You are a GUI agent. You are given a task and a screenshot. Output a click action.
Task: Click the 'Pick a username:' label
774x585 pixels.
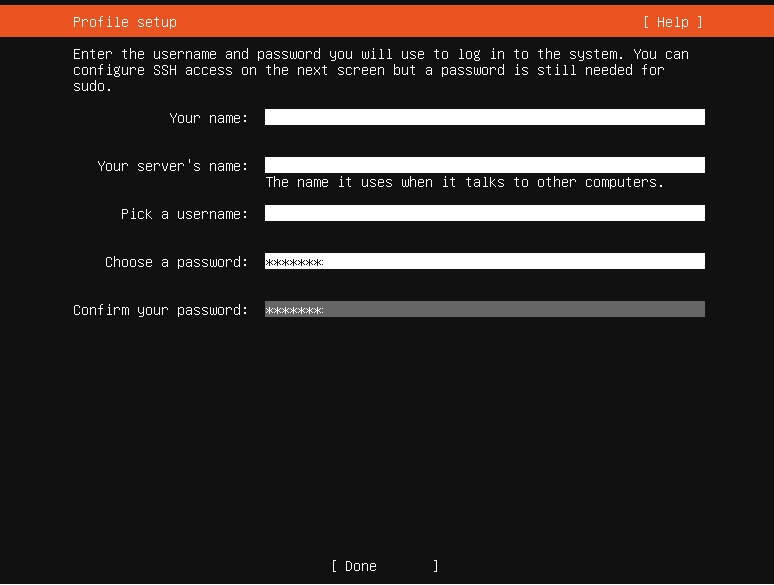click(185, 214)
